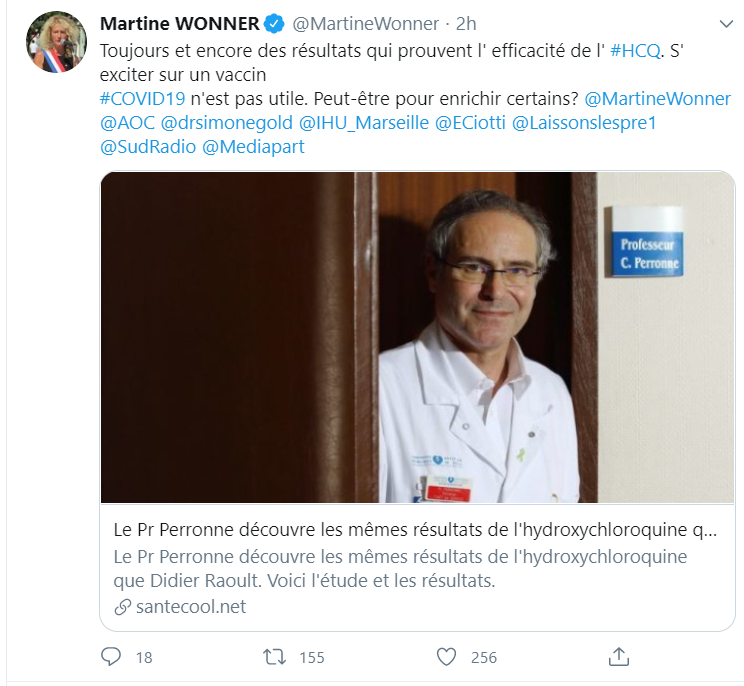The height and width of the screenshot is (686, 744).
Task: Open the 2h tweet timestamp
Action: tap(466, 24)
